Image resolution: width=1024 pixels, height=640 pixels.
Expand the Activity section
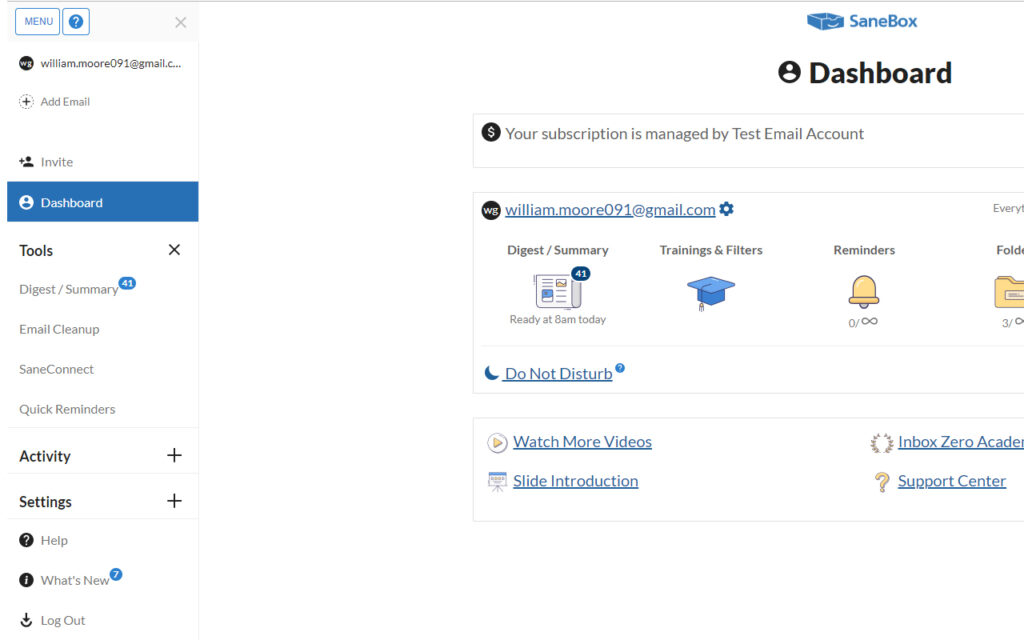click(173, 455)
